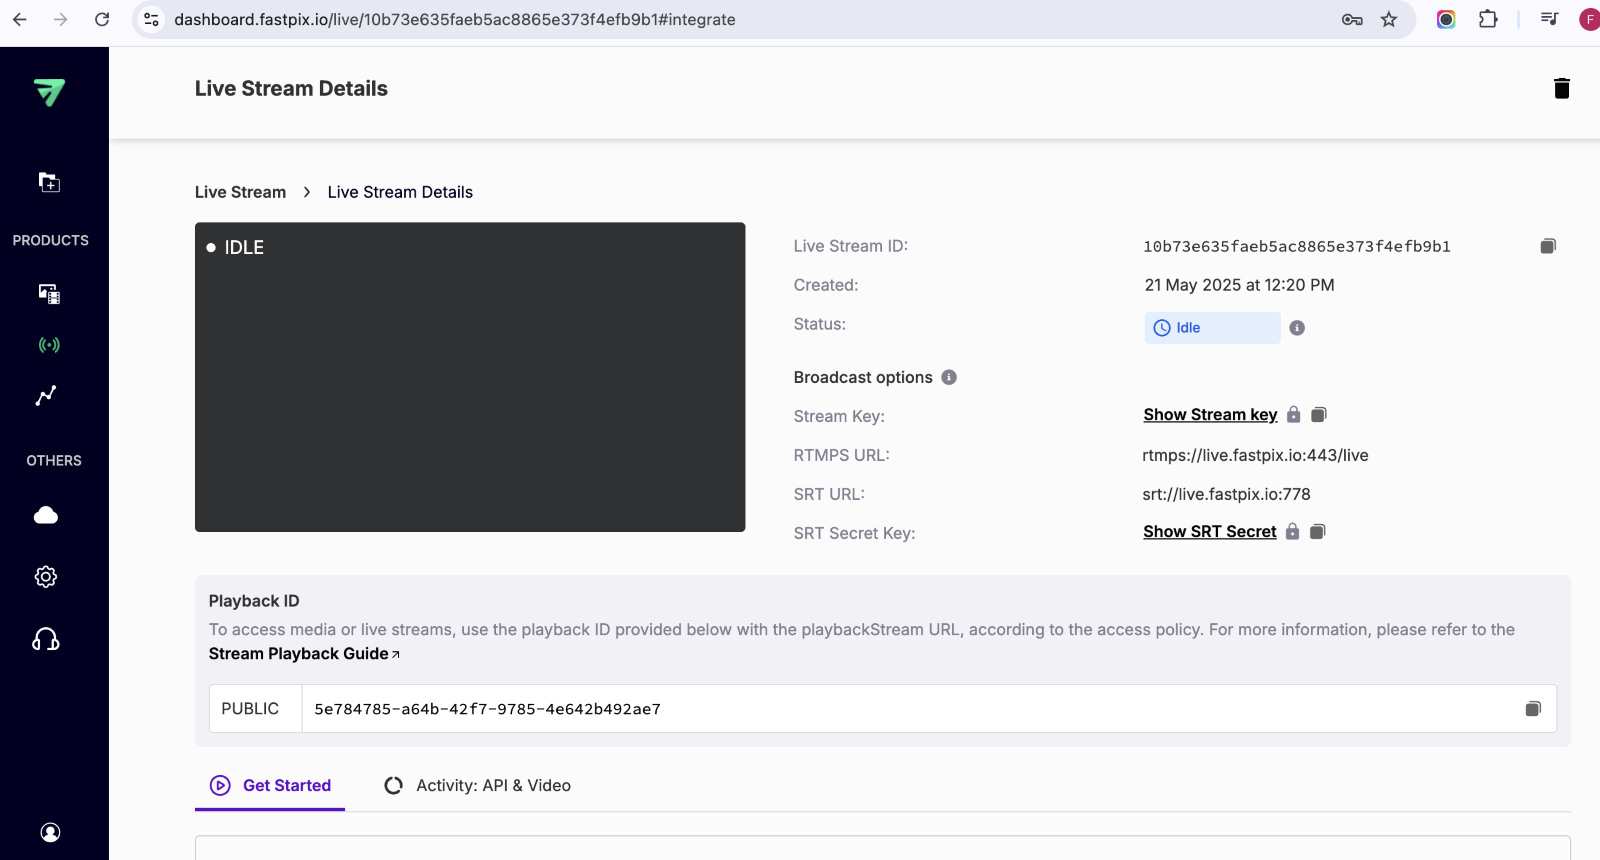Click the lock icon beside Show Stream key
Image resolution: width=1600 pixels, height=860 pixels.
click(1294, 414)
